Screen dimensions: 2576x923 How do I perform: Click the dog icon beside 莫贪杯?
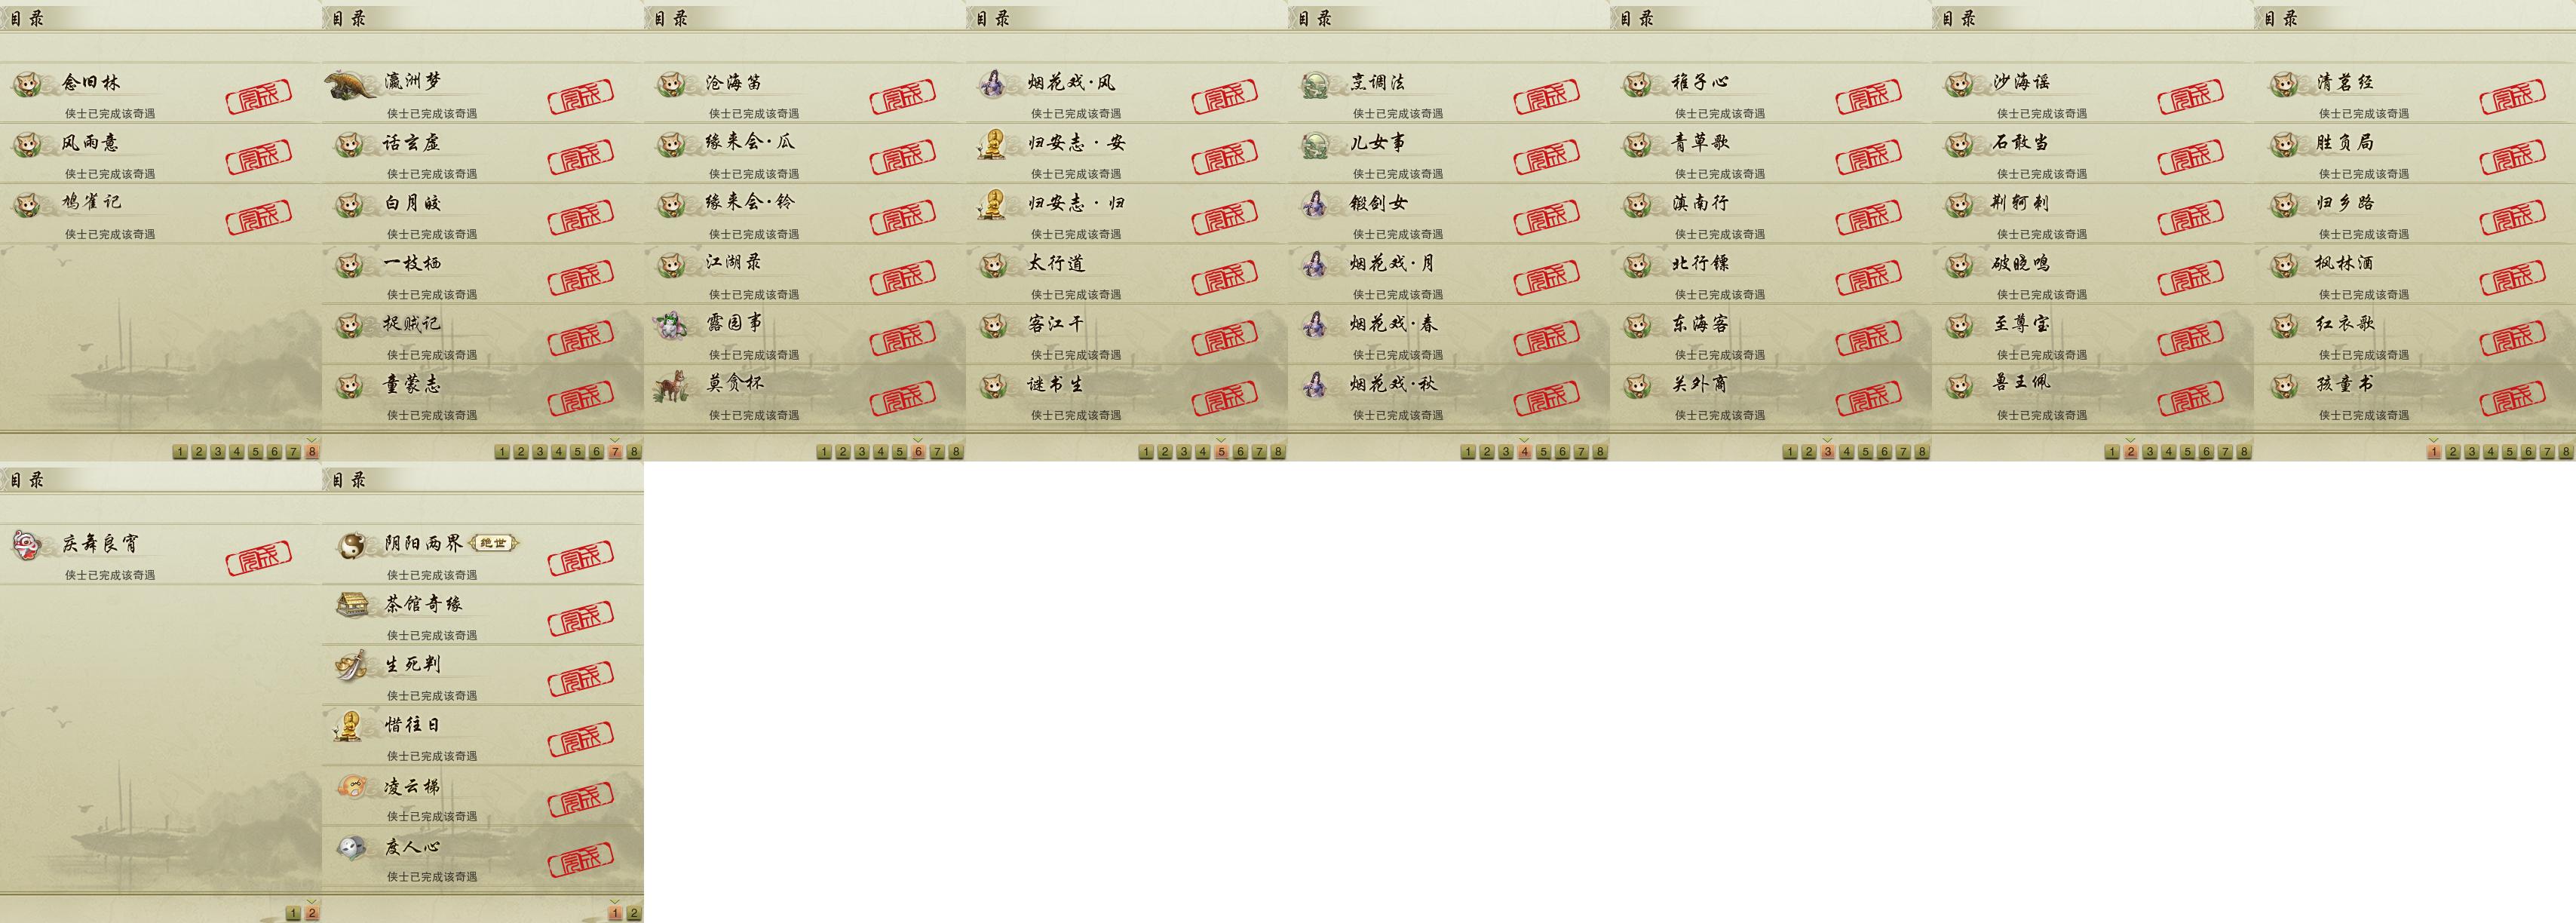point(672,385)
